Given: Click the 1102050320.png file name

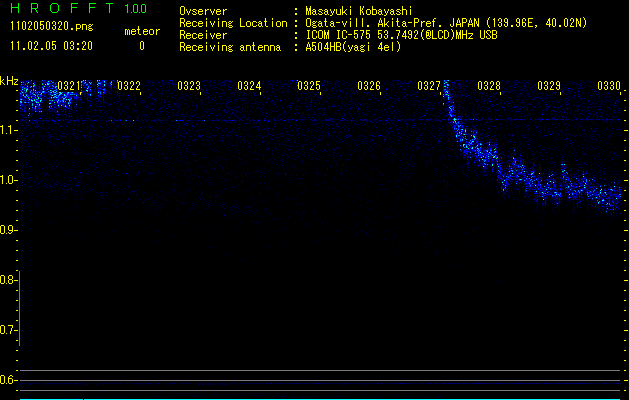Looking at the screenshot, I should (x=50, y=27).
